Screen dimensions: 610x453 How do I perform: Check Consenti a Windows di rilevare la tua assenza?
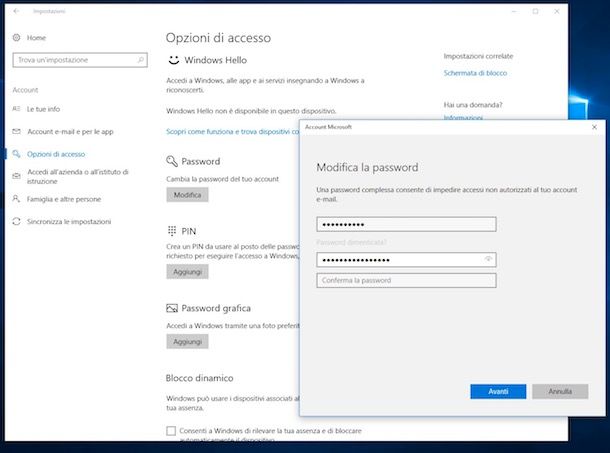(171, 431)
